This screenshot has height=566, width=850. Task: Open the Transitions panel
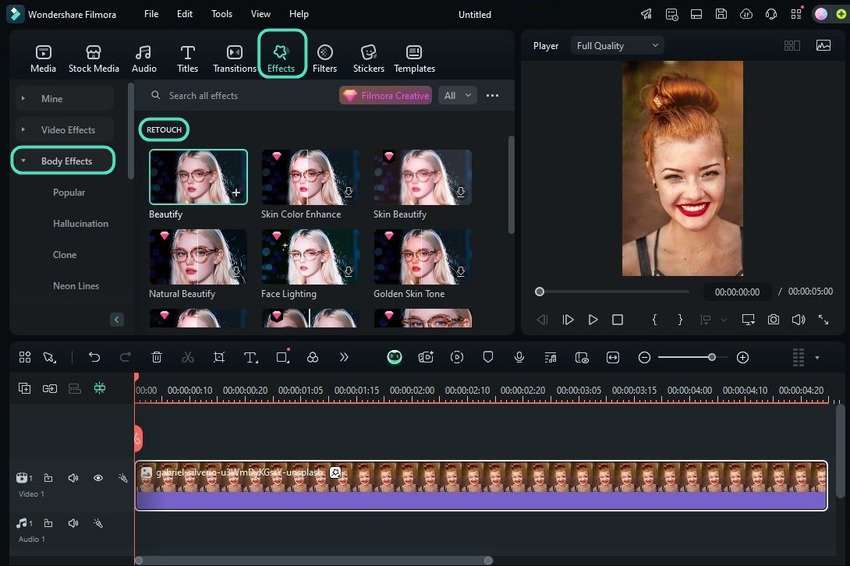234,58
